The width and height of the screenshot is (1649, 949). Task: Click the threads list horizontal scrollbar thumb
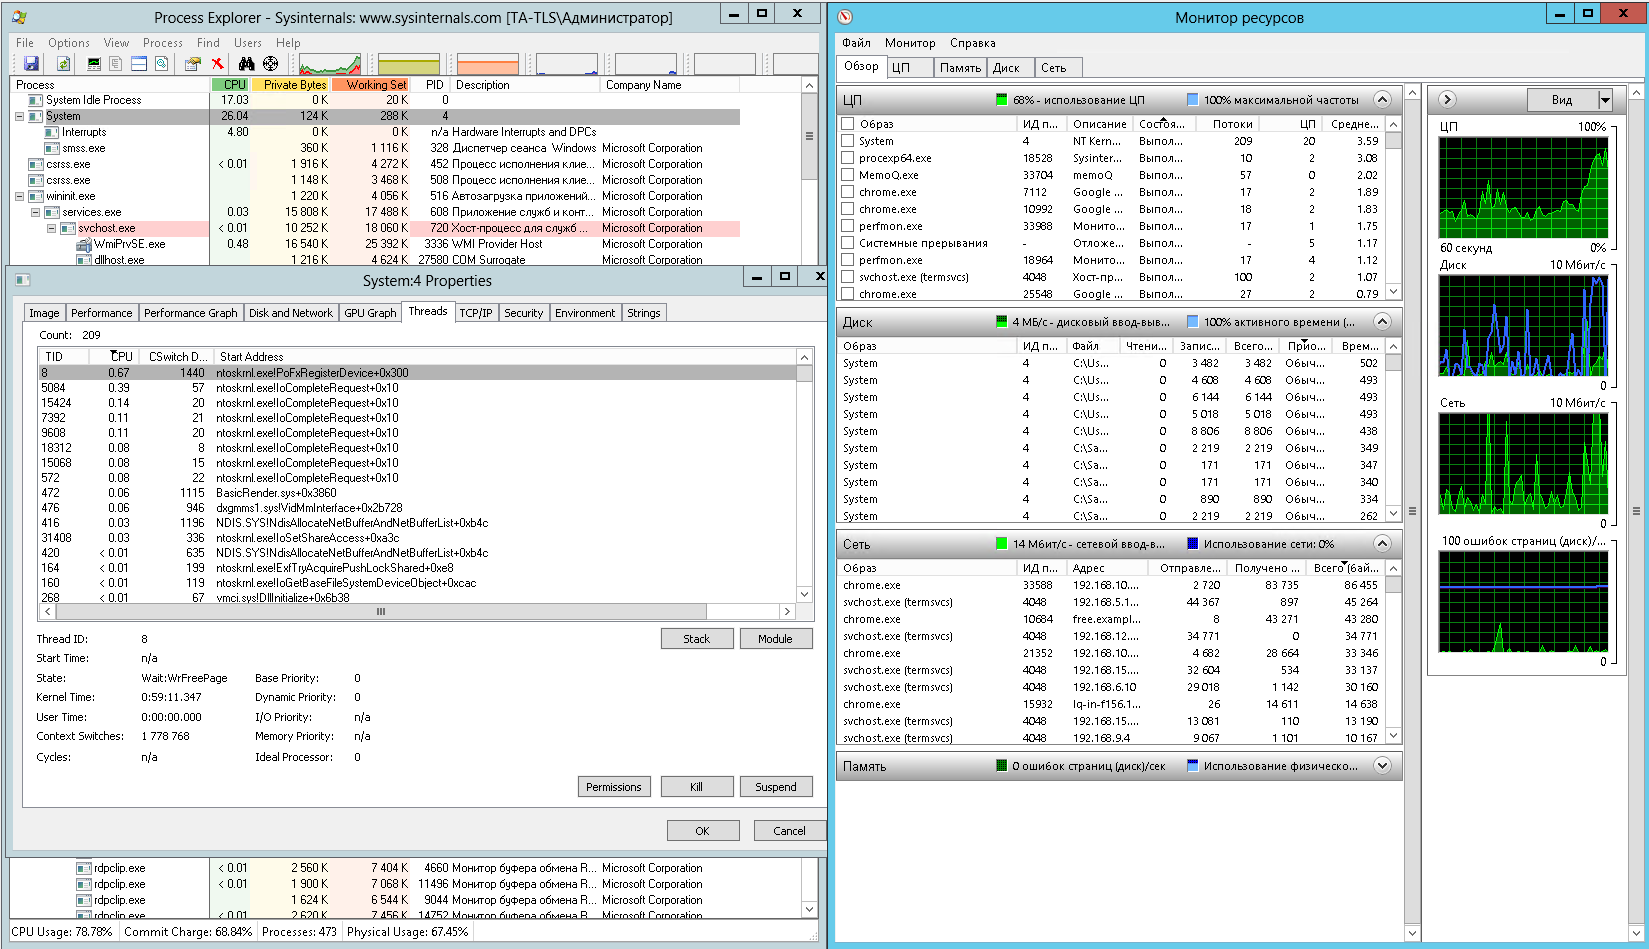tap(381, 611)
